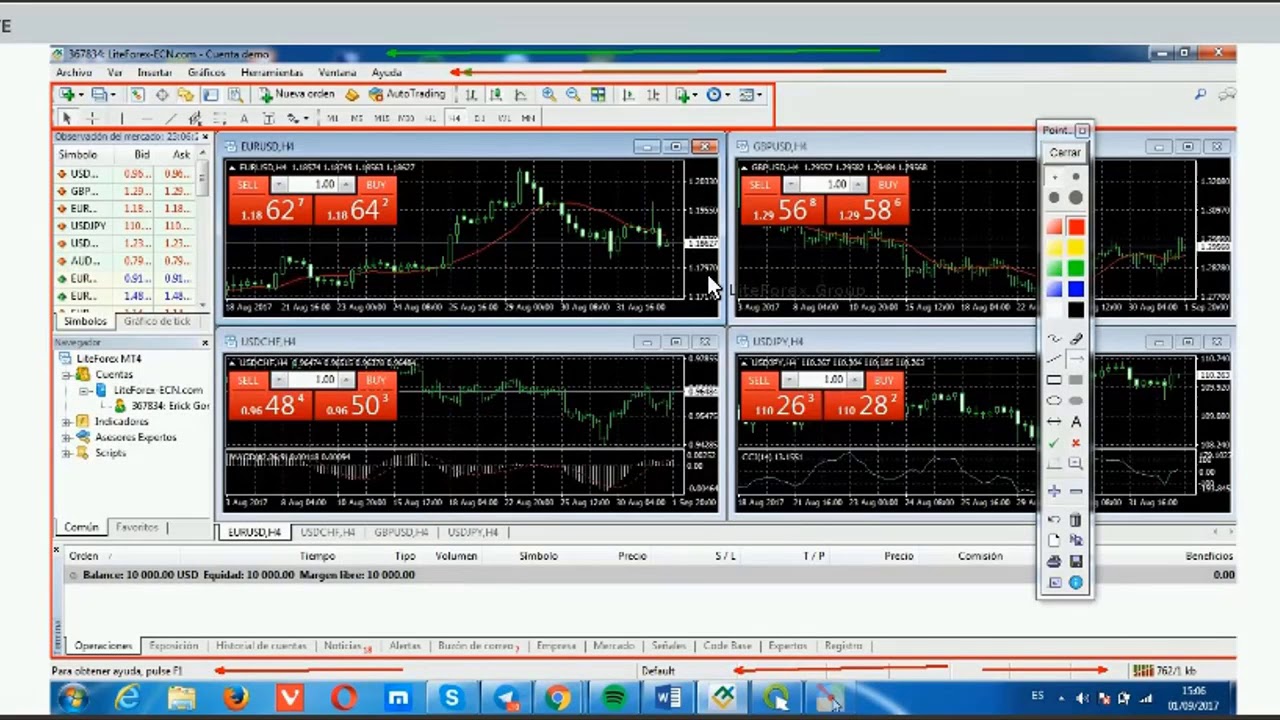This screenshot has width=1280, height=720.
Task: Switch to the Favoritos navigator tab
Action: tap(137, 527)
